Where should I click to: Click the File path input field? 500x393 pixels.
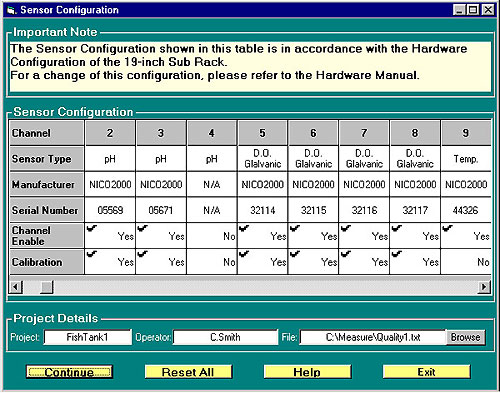point(373,337)
